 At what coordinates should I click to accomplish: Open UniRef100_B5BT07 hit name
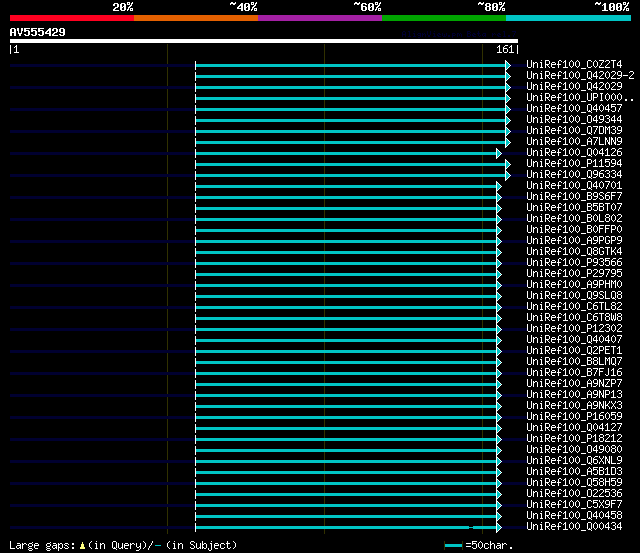[574, 208]
